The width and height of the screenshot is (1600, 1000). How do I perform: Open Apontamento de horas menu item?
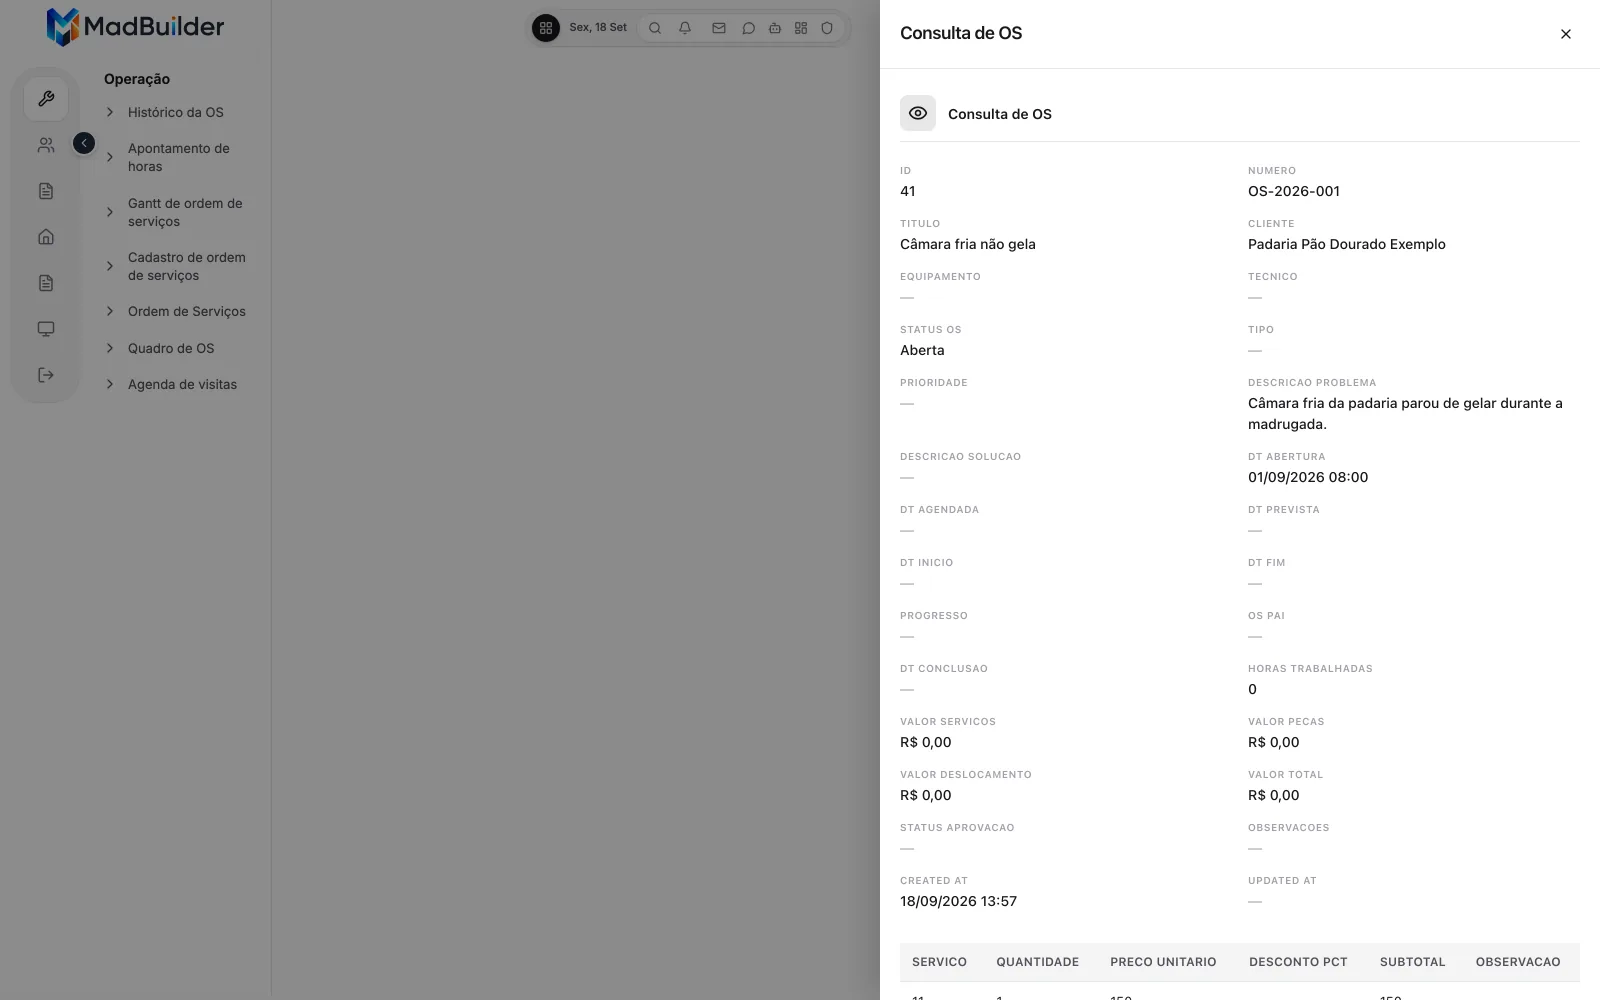pyautogui.click(x=179, y=157)
